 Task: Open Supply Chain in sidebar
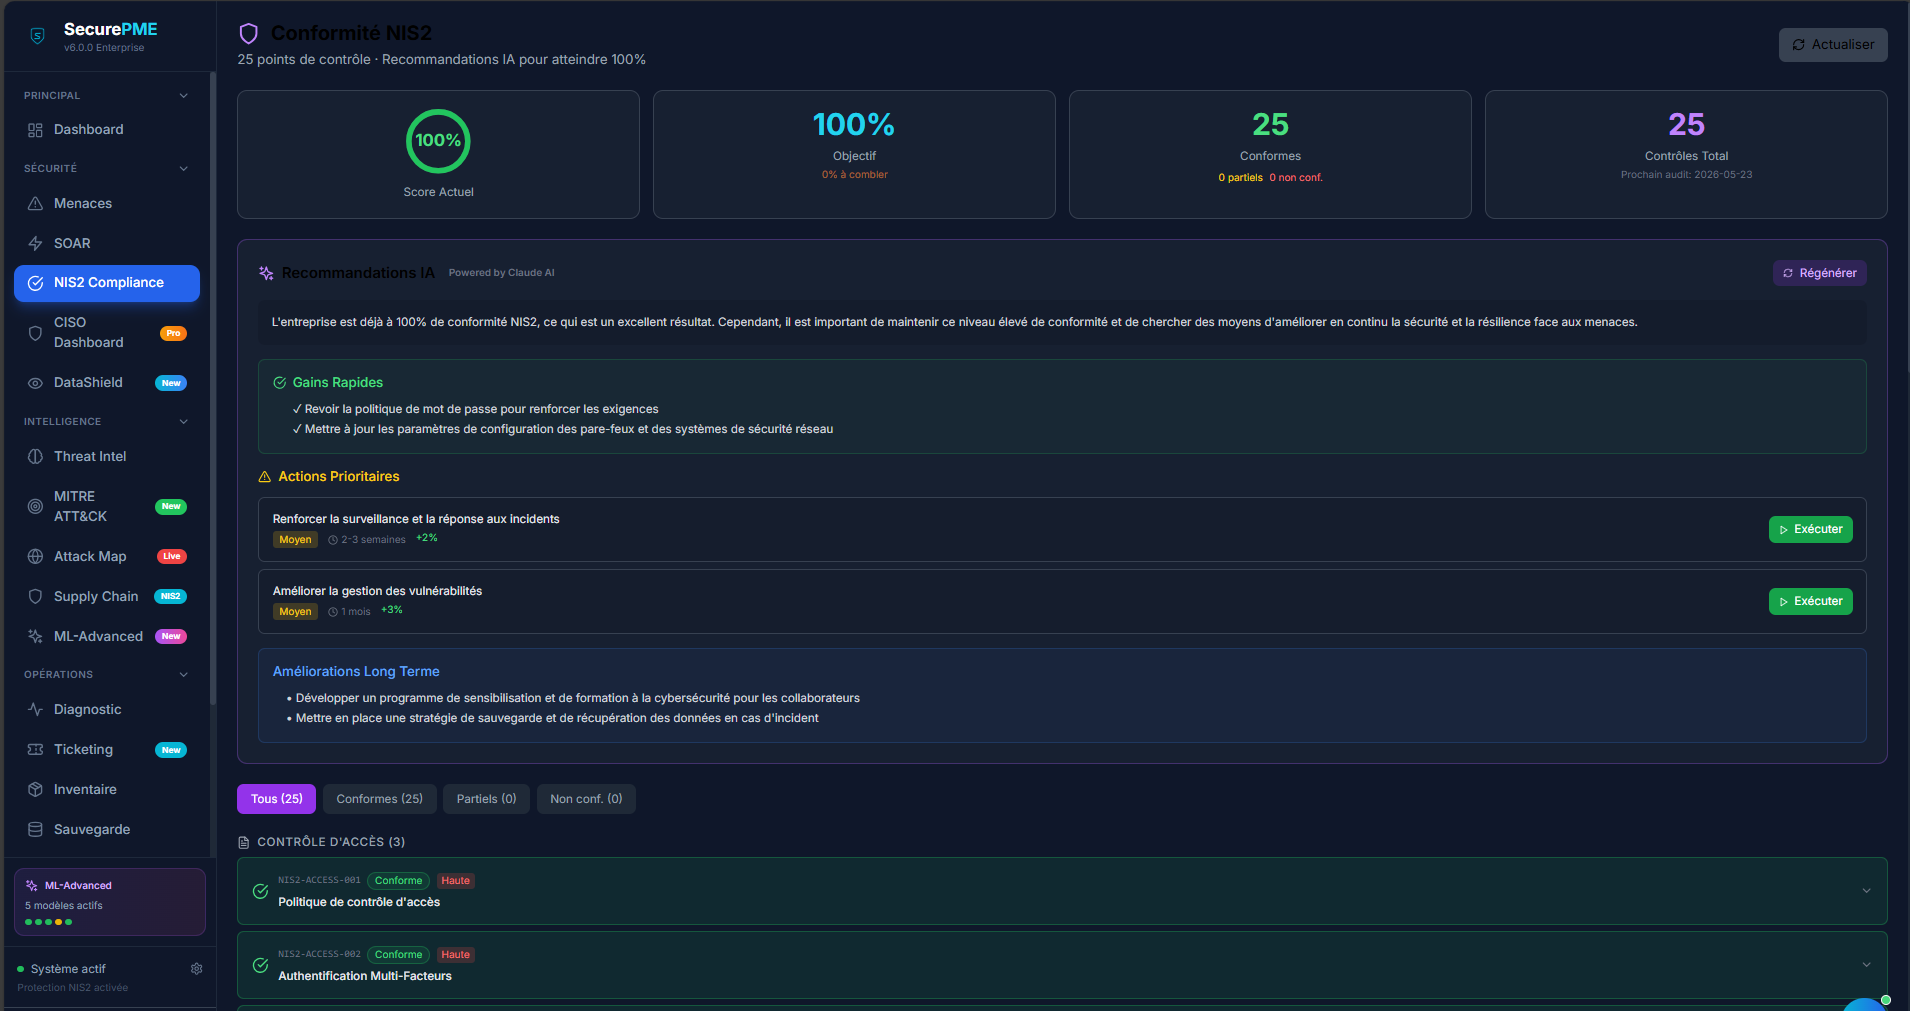pyautogui.click(x=107, y=597)
